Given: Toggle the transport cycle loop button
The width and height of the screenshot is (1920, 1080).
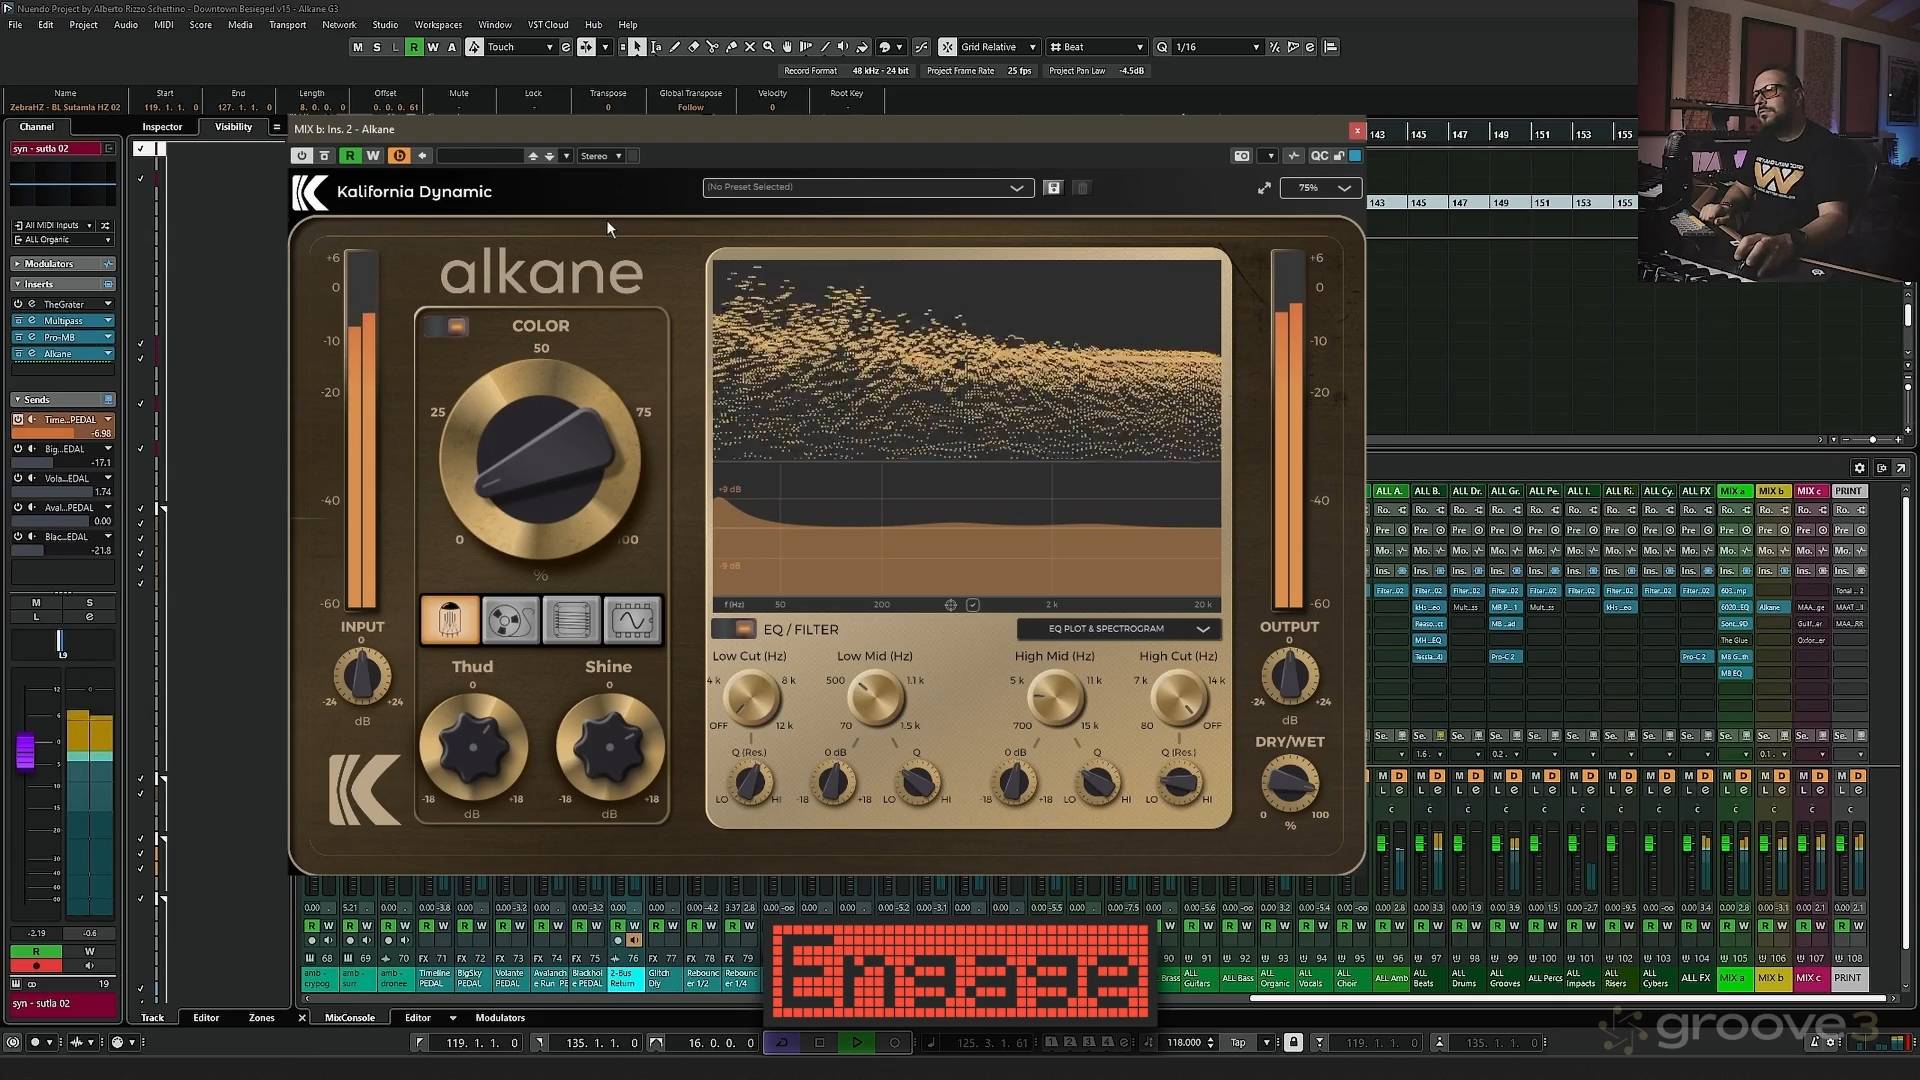Looking at the screenshot, I should click(782, 1043).
